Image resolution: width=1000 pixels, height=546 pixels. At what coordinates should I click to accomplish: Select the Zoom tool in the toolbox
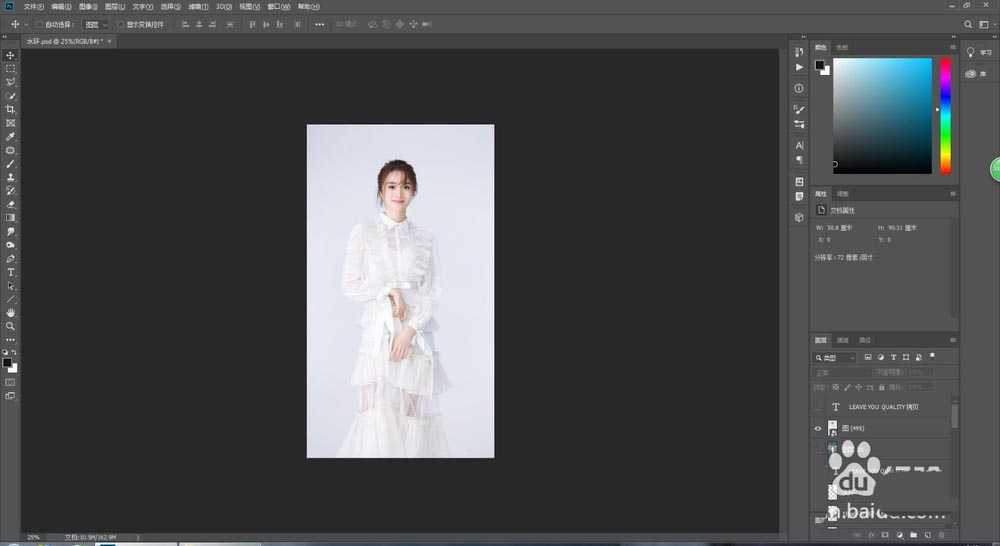point(11,326)
